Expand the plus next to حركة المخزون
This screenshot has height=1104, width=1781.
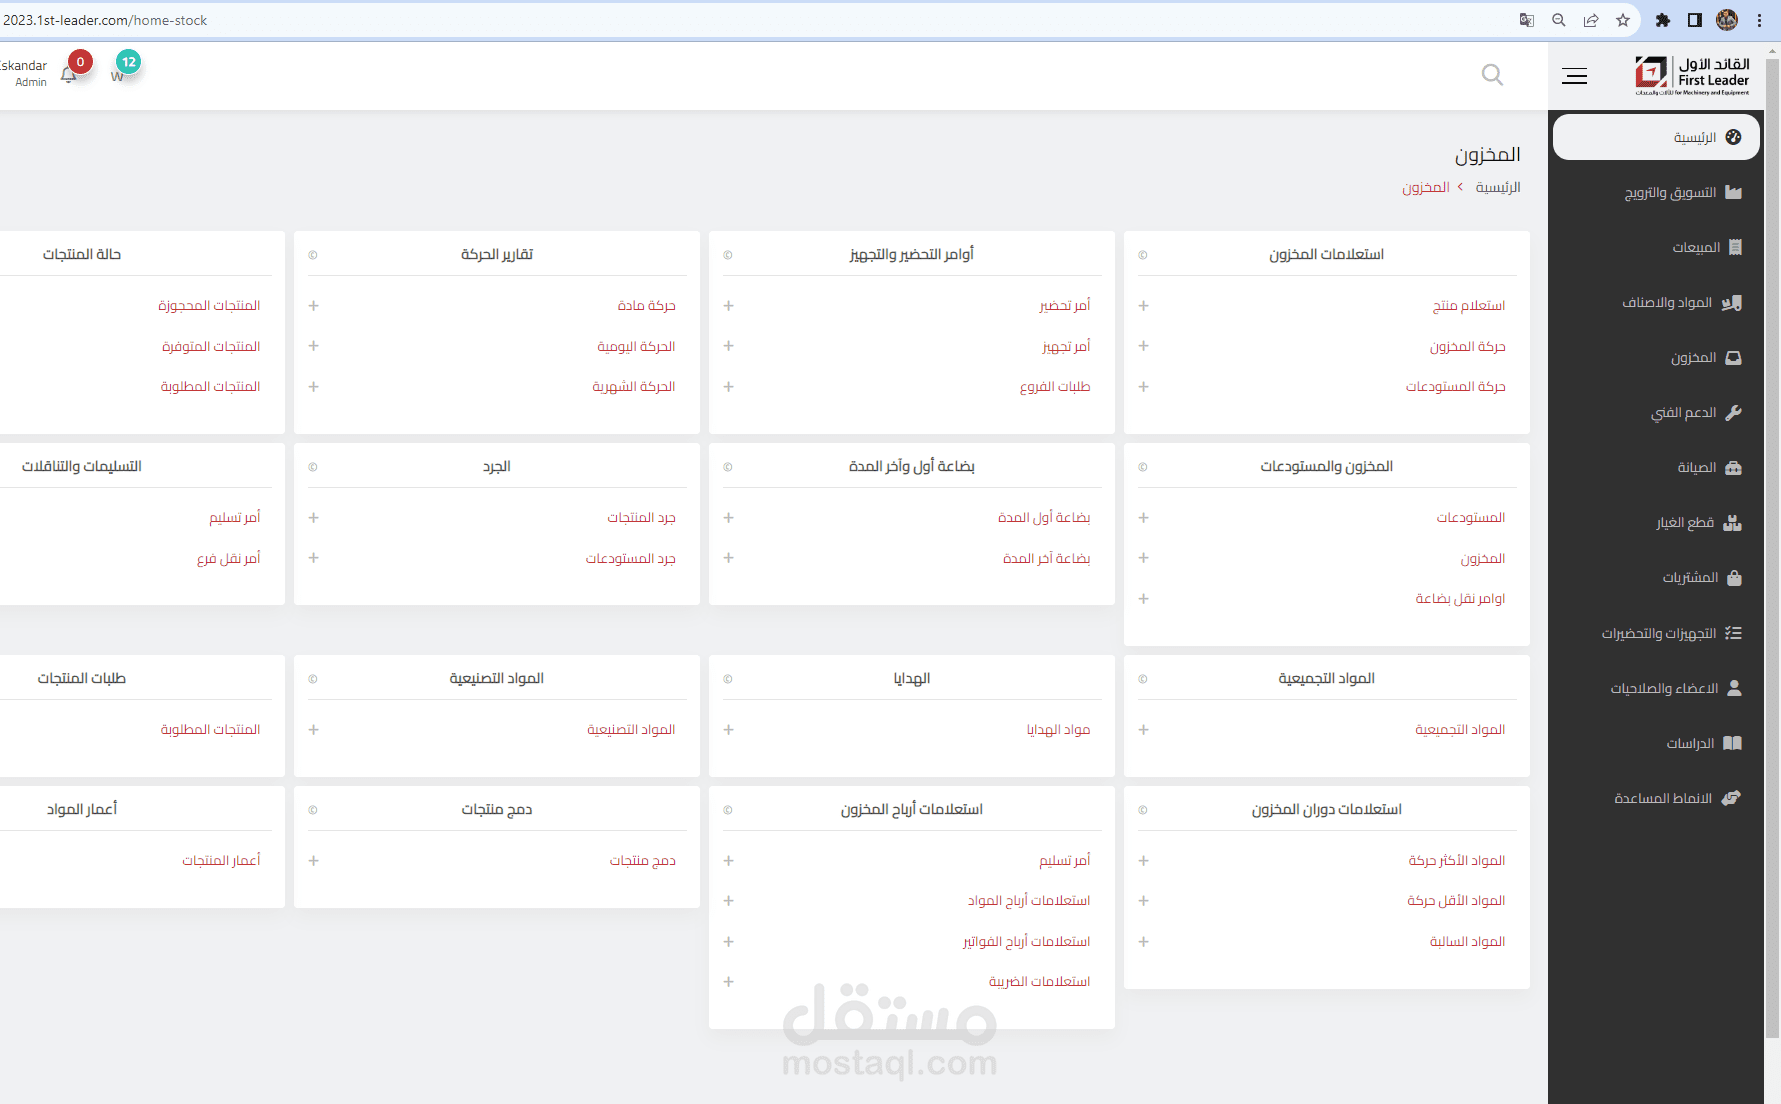point(1143,346)
